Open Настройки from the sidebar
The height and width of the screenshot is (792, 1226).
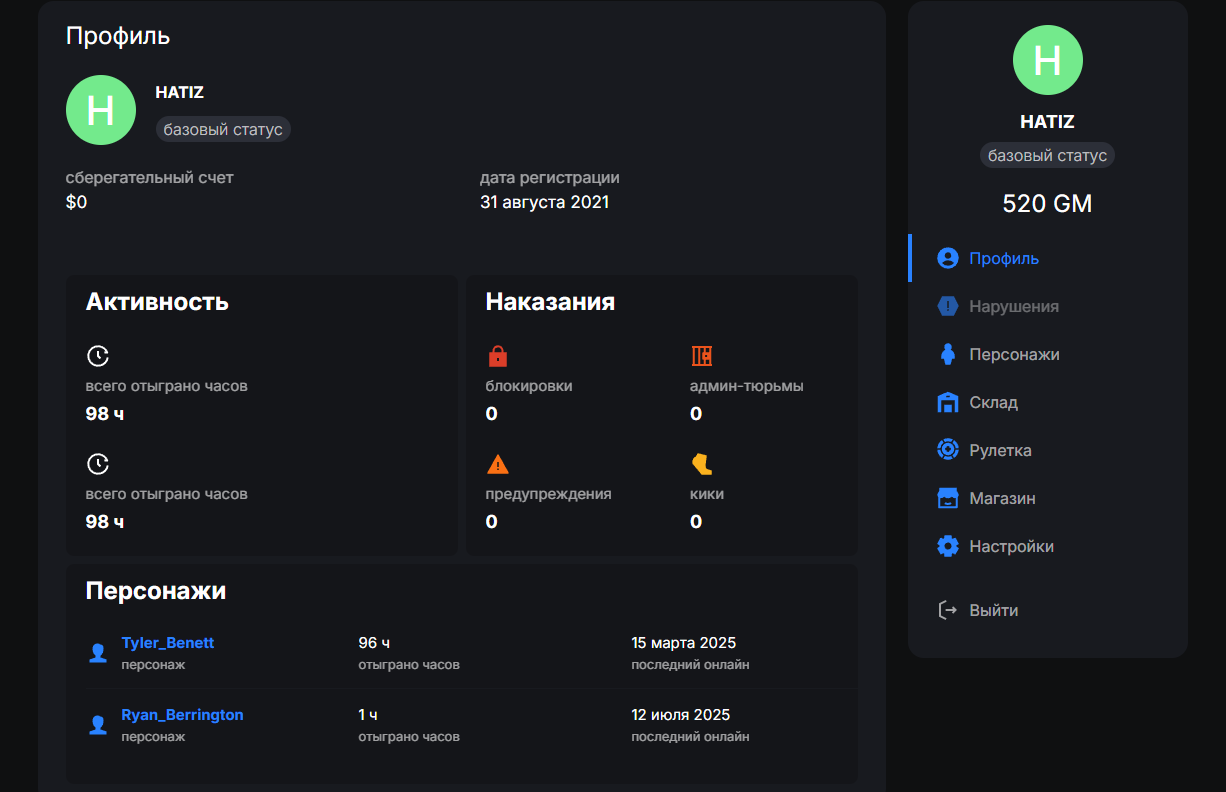[1011, 546]
